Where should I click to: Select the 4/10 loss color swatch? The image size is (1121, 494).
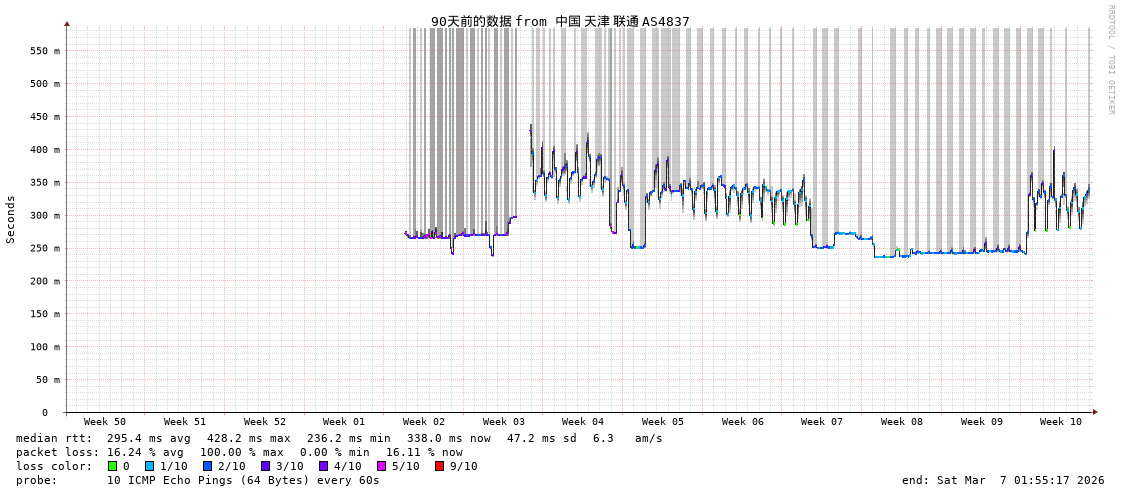(x=323, y=466)
